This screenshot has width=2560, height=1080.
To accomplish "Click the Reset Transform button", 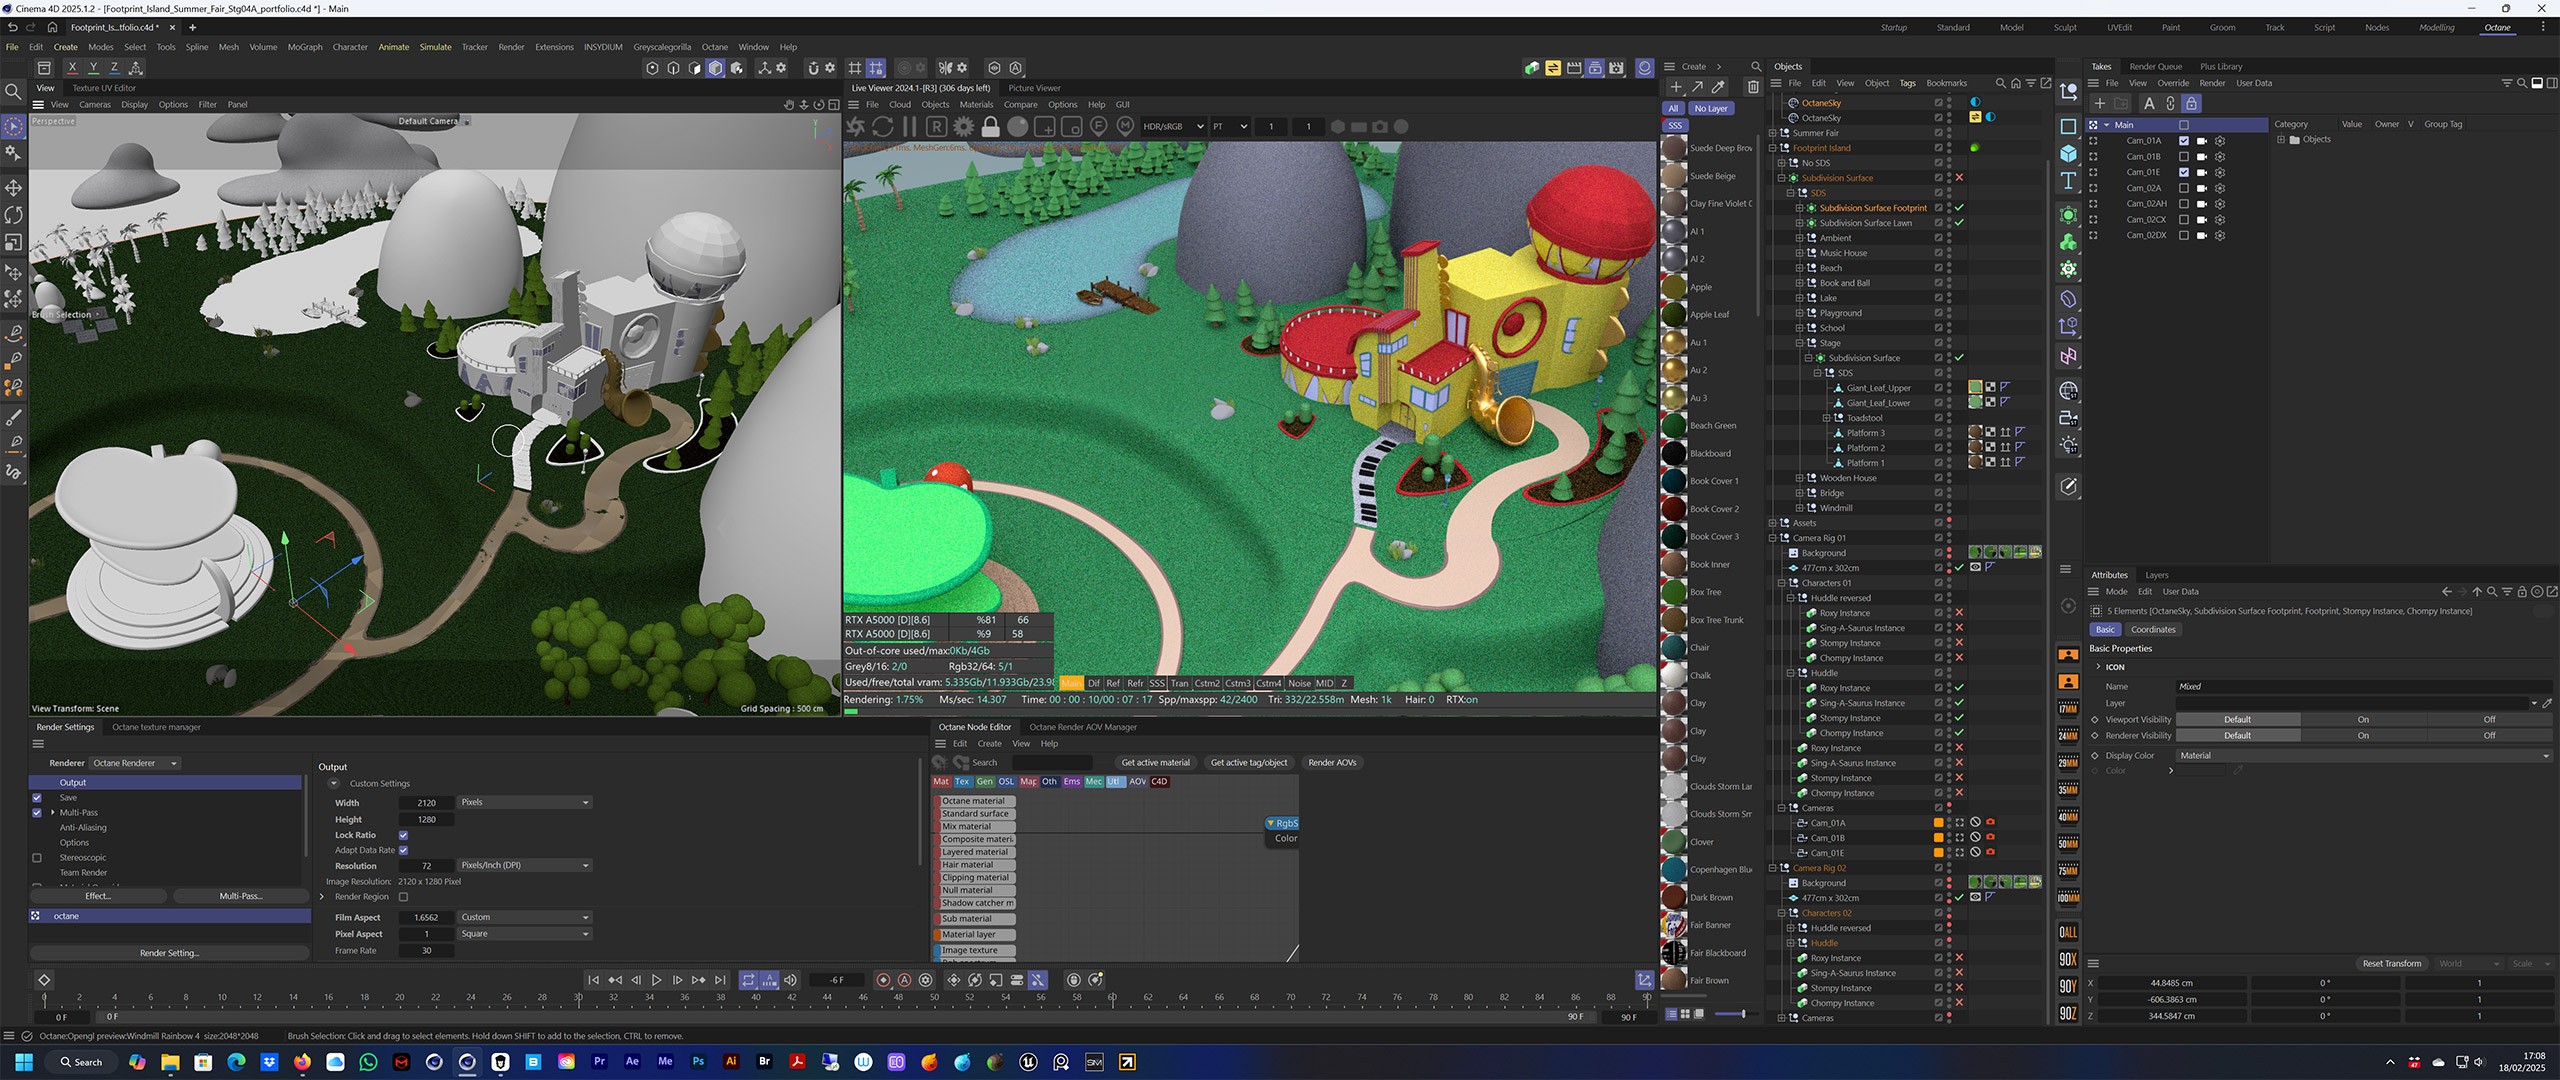I will [x=2391, y=964].
